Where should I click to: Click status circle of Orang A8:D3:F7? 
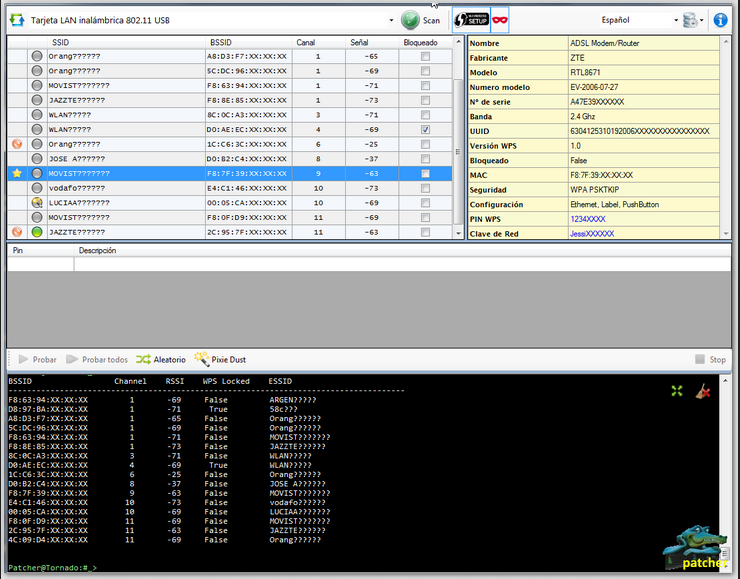coord(37,56)
